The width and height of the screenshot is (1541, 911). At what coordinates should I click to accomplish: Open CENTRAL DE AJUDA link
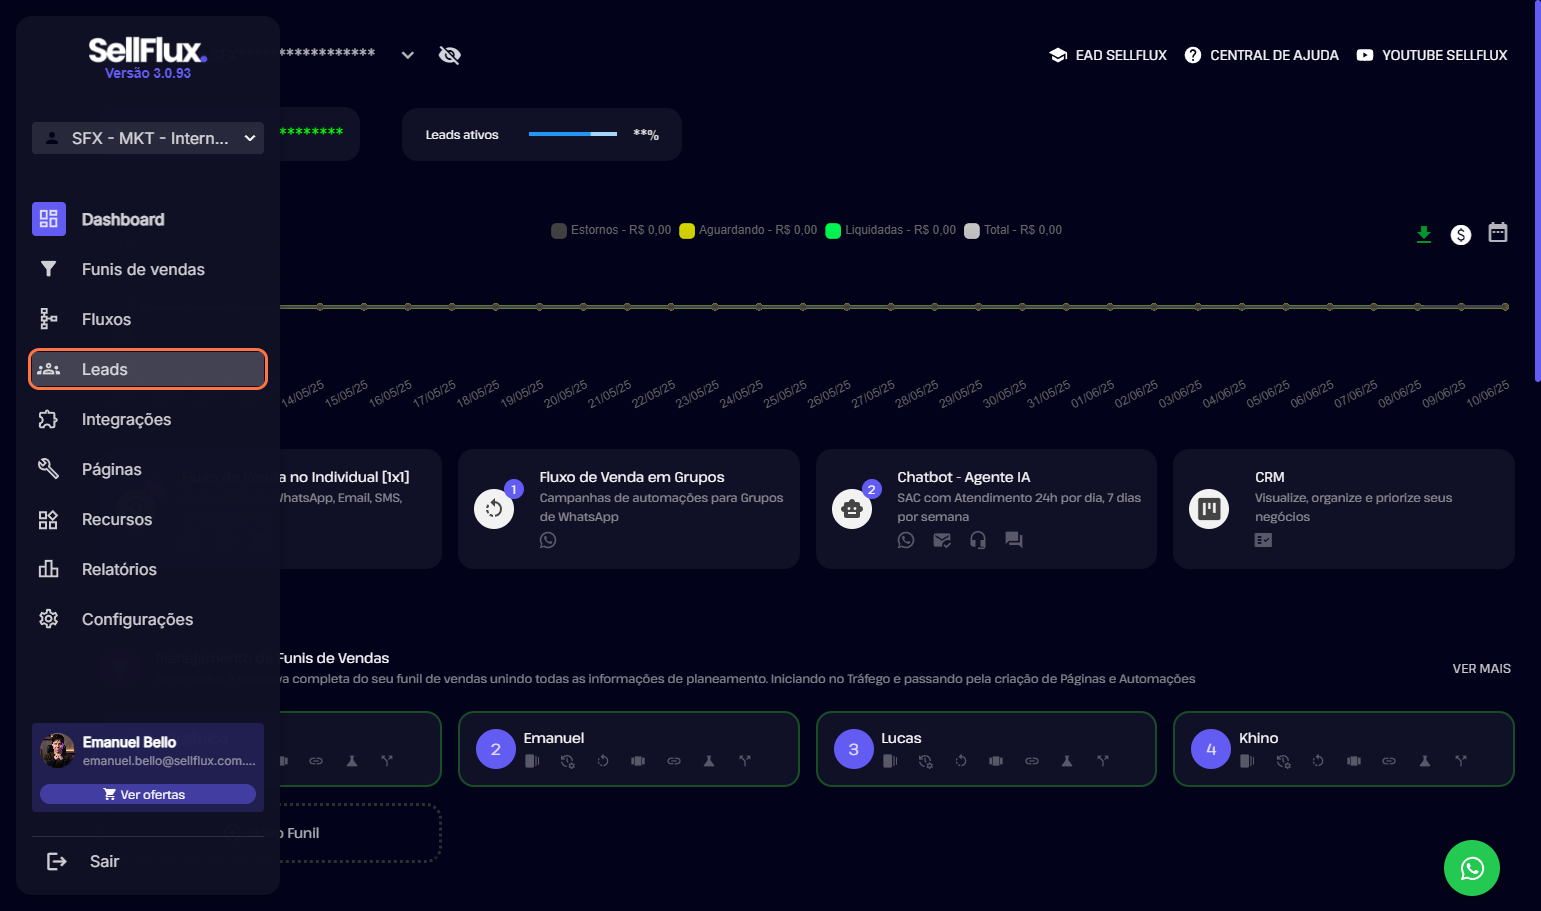click(x=1262, y=55)
